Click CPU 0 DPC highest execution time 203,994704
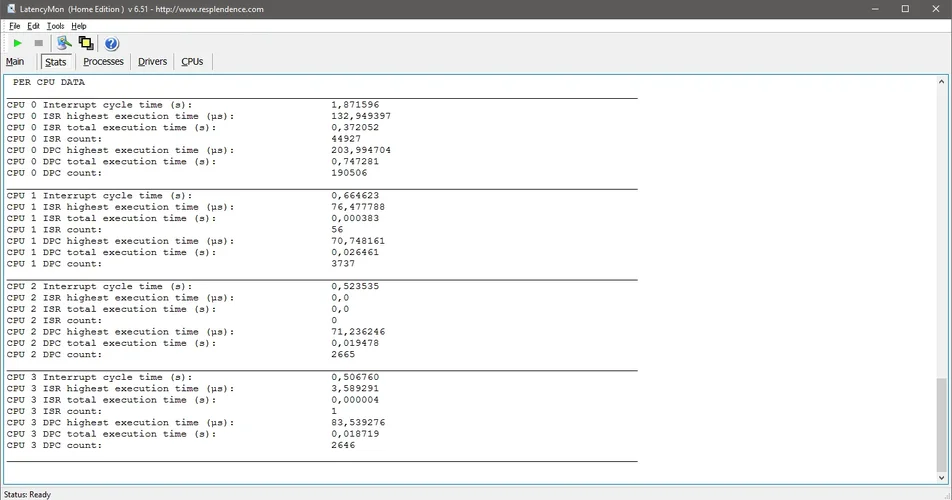 (x=361, y=150)
